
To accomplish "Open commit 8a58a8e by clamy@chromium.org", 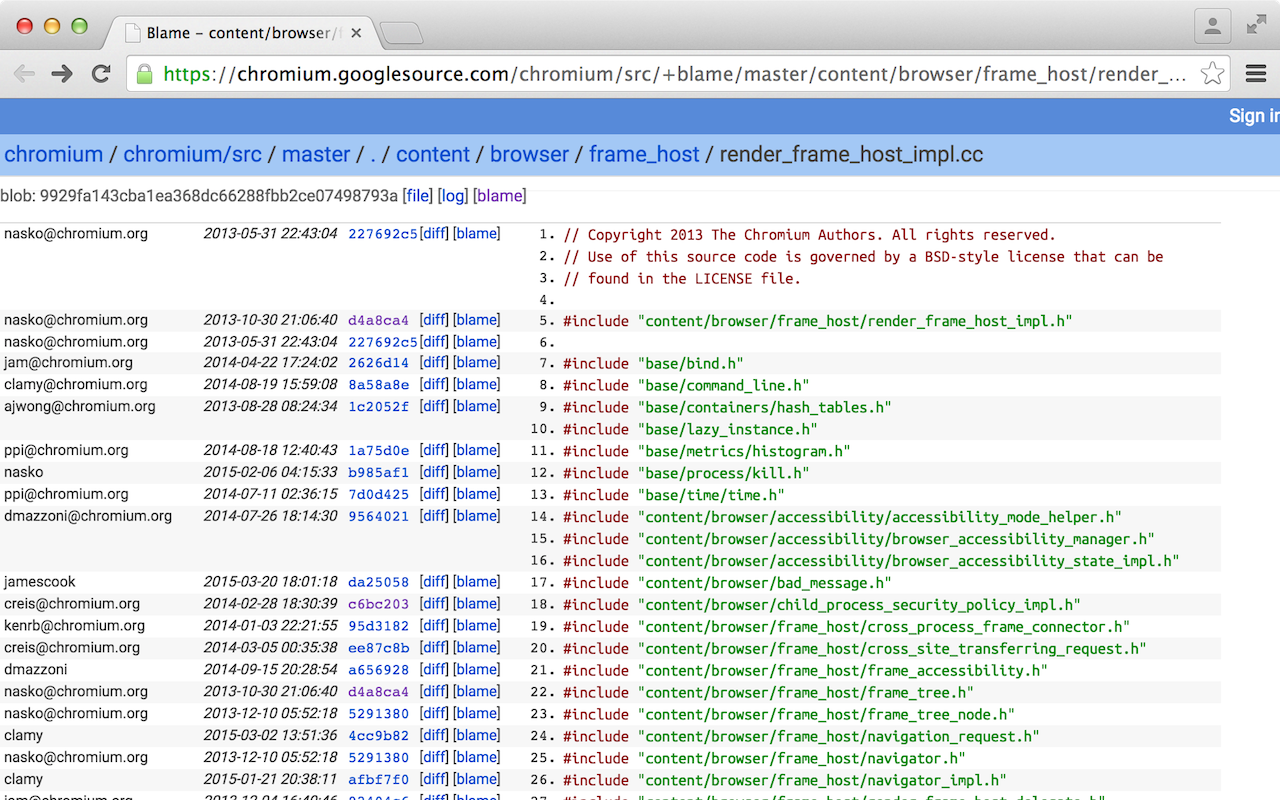I will (x=378, y=385).
